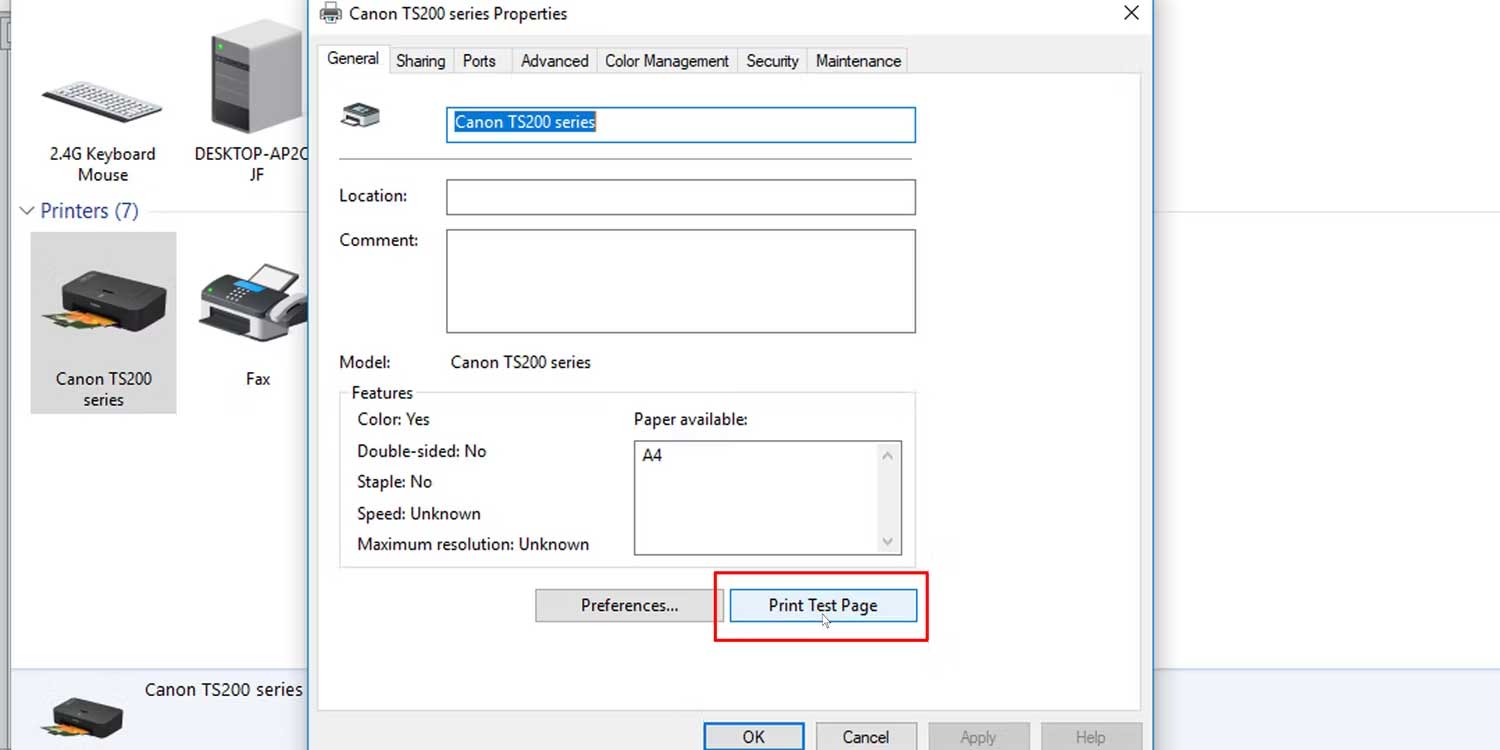
Task: Click the Canon printer thumbnail in details pane
Action: [88, 714]
